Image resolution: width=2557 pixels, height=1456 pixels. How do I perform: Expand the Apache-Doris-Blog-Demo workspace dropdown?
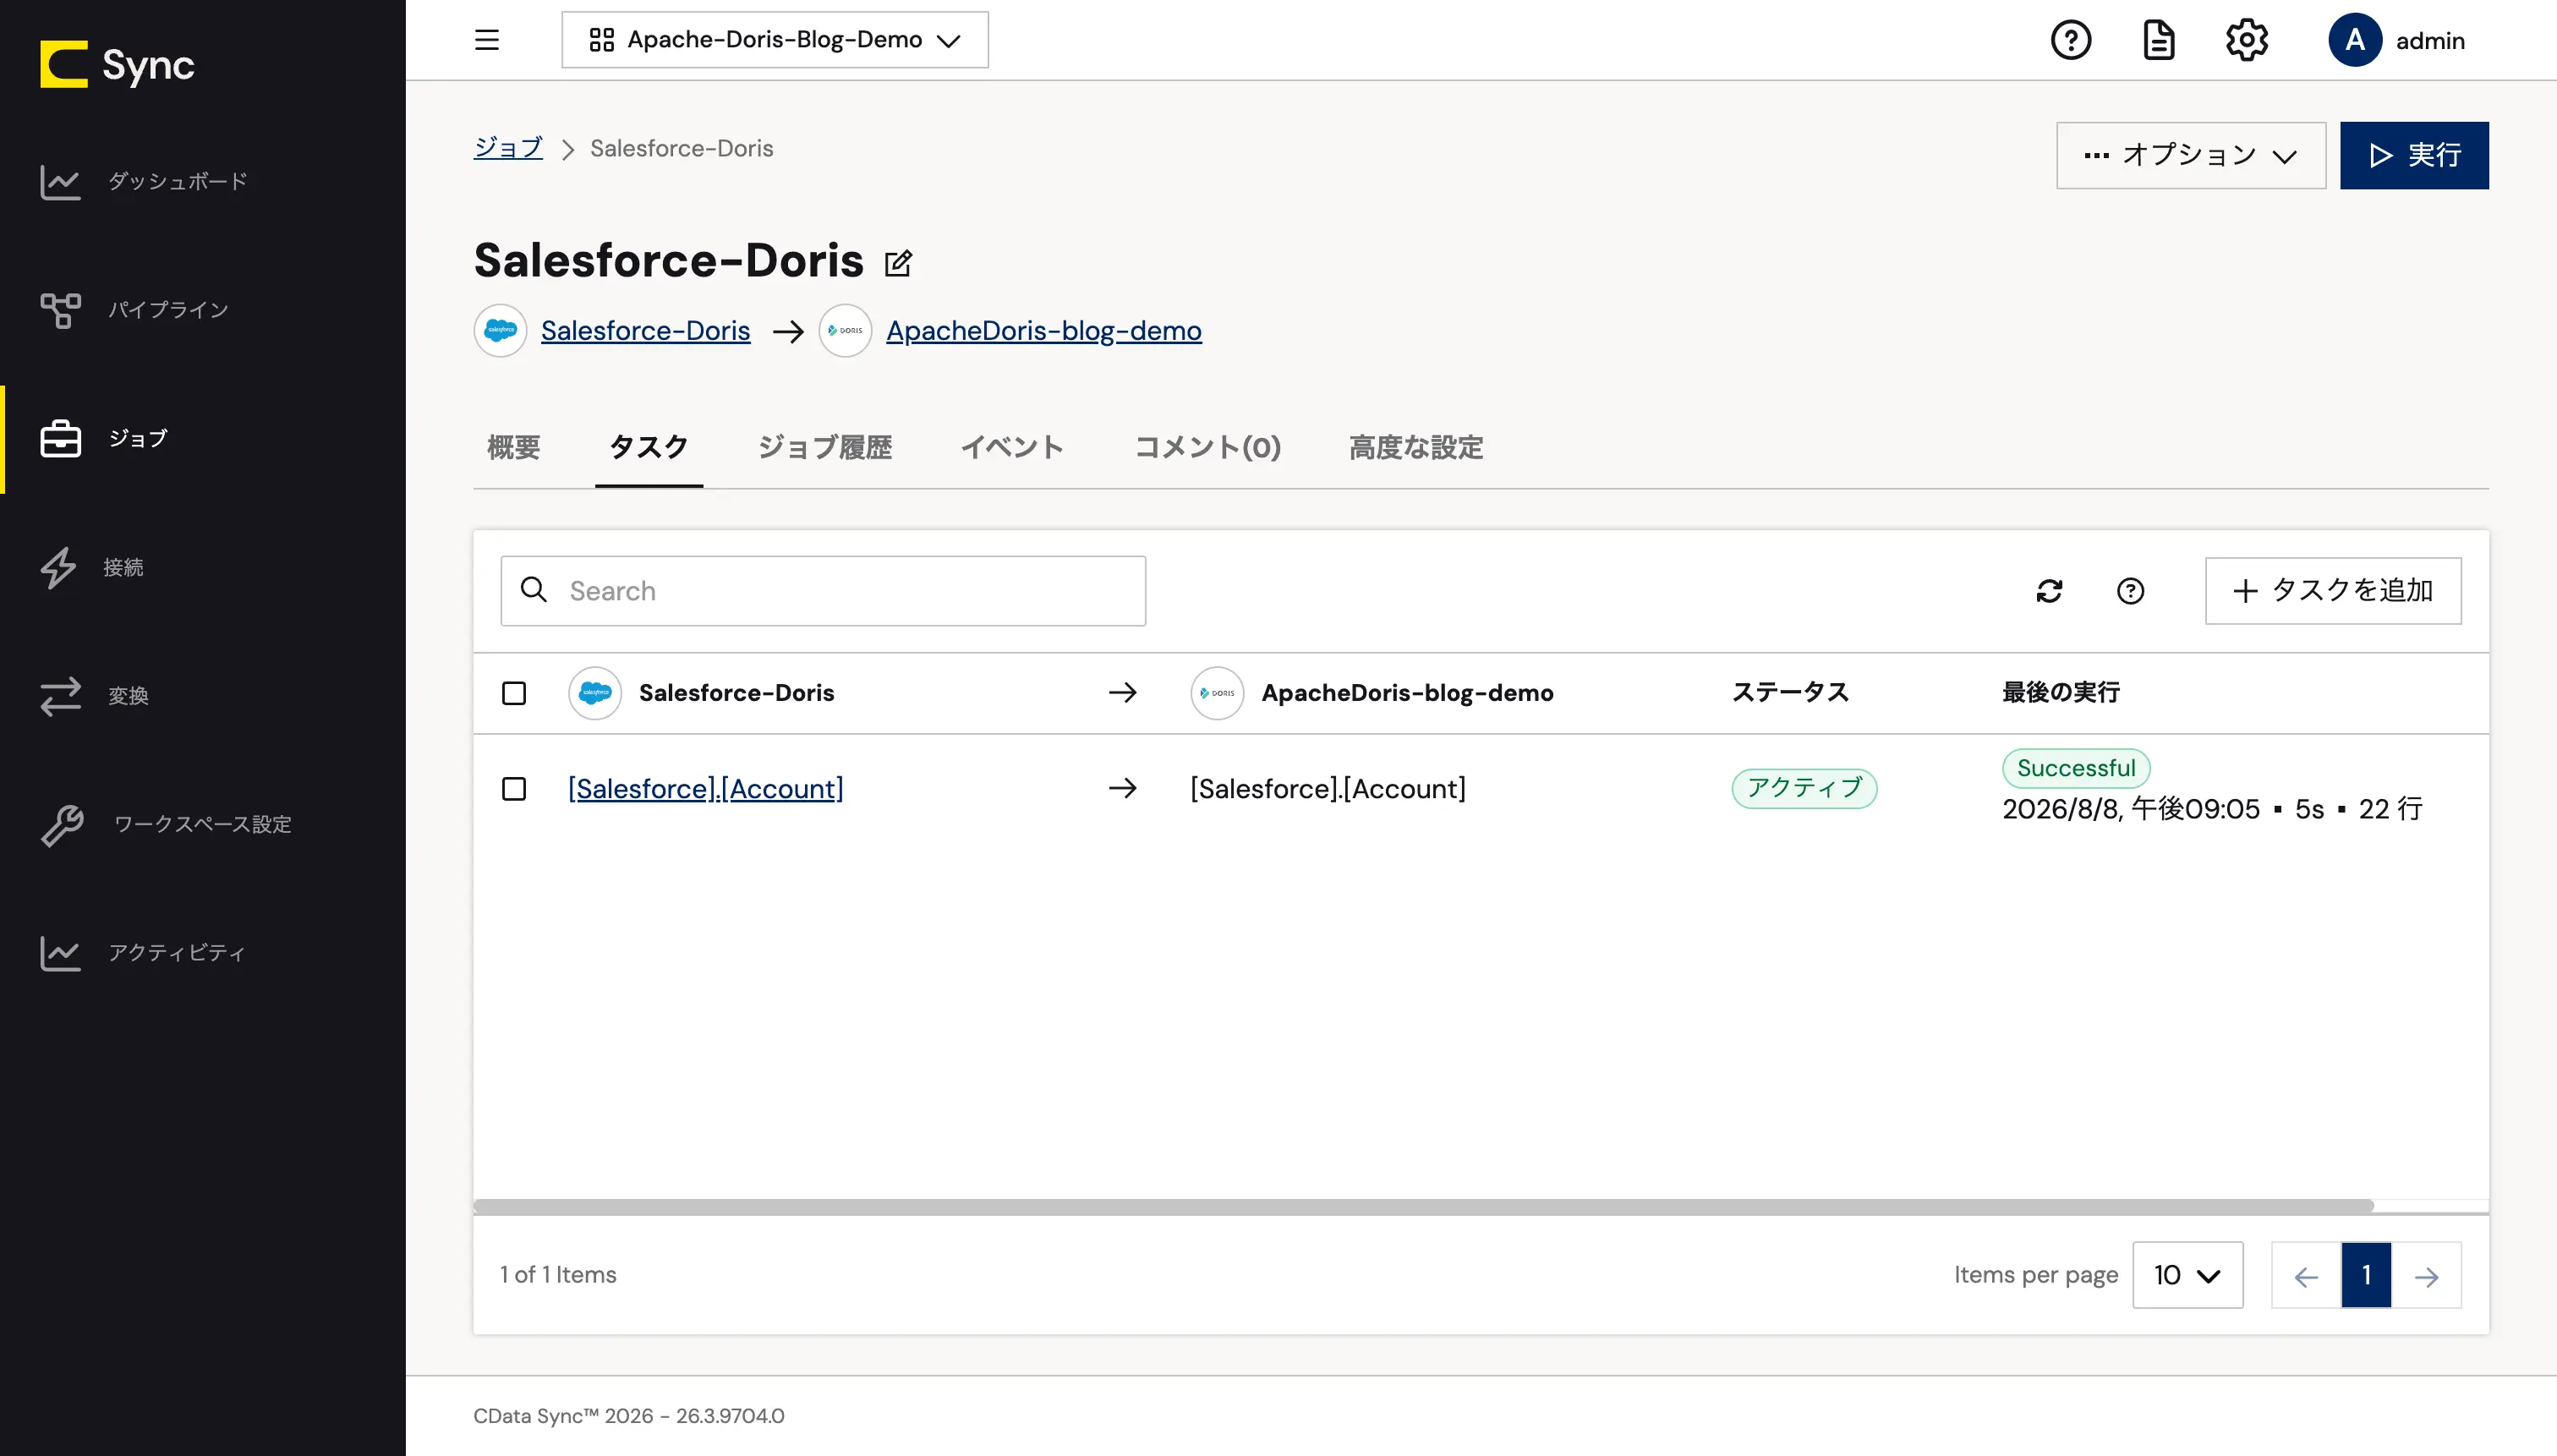tap(775, 40)
